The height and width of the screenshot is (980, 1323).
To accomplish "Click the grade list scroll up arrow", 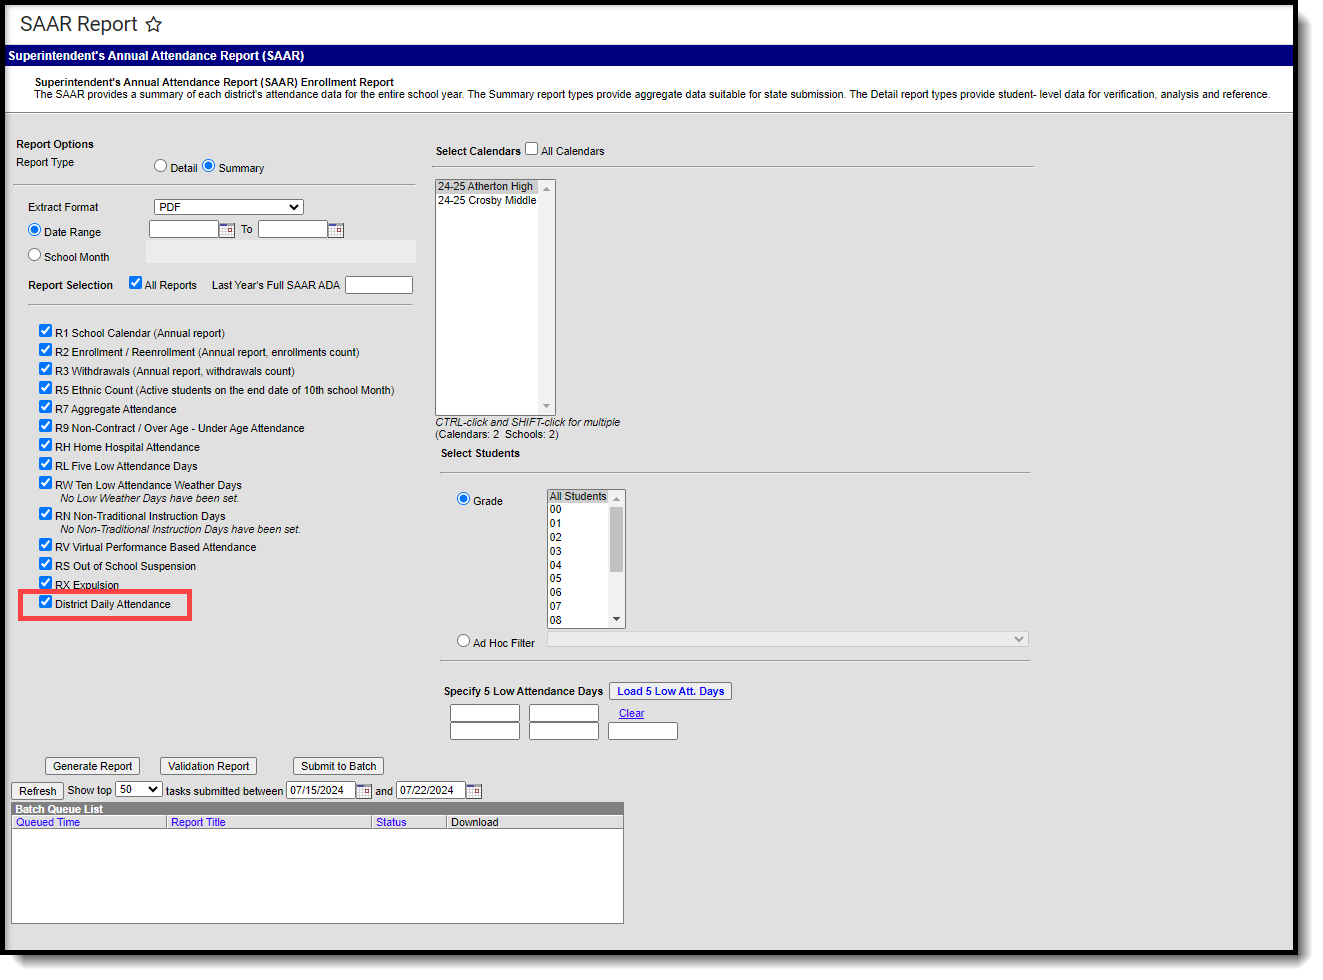I will pos(617,498).
